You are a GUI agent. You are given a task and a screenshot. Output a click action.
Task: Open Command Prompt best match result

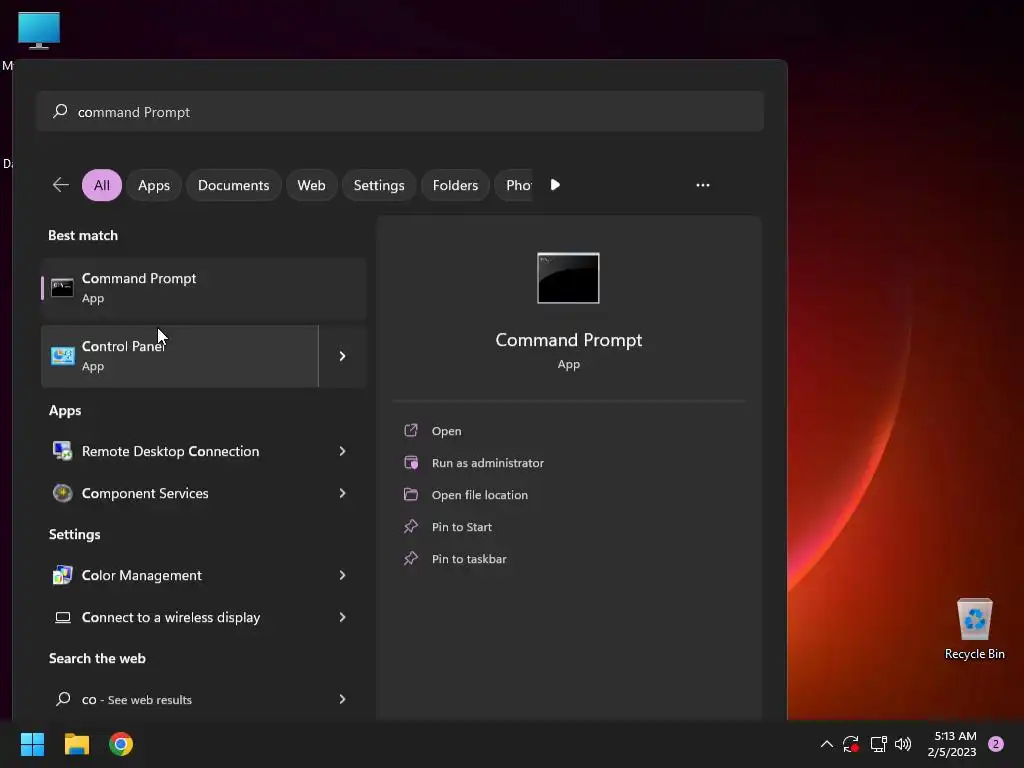click(204, 288)
